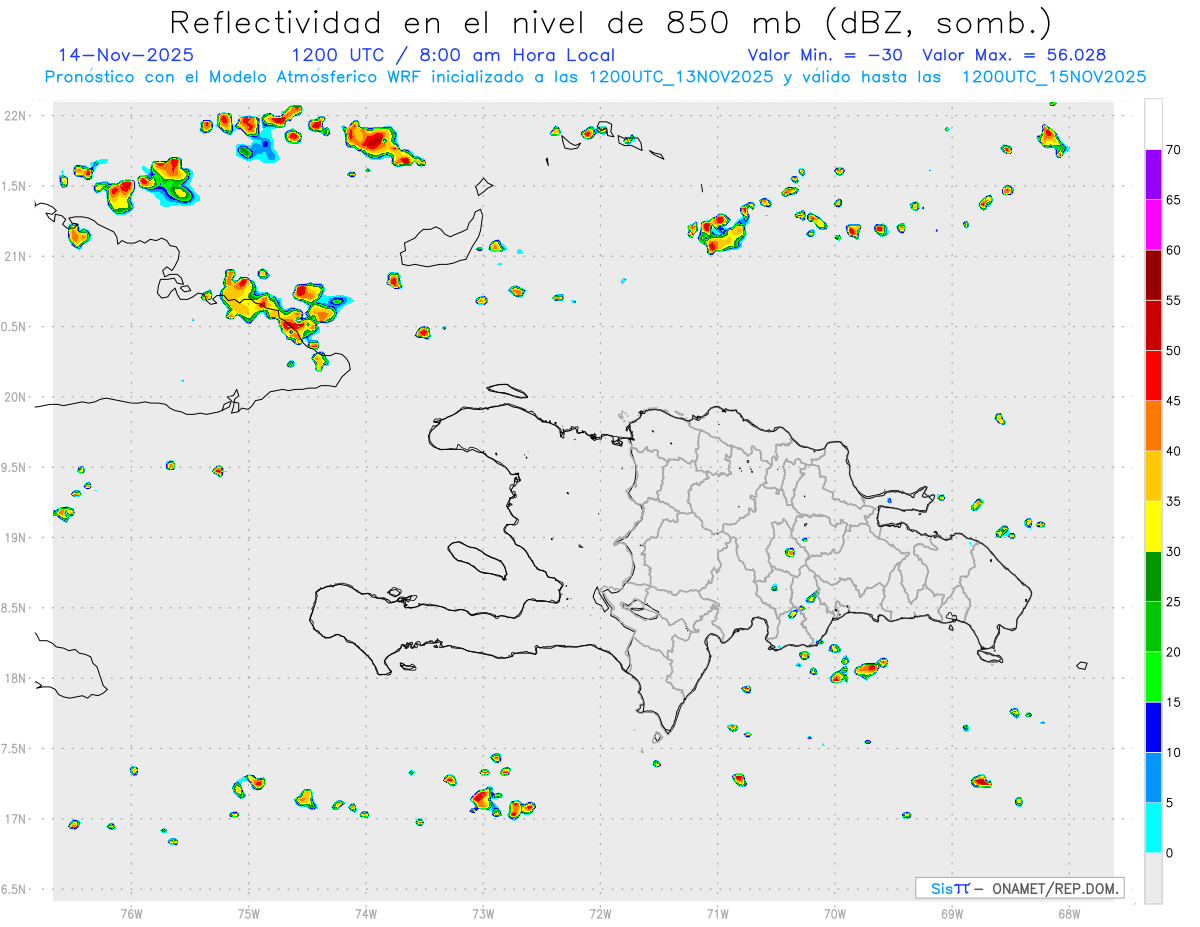
Task: Select the '30' colorbar value label
Action: click(1174, 552)
